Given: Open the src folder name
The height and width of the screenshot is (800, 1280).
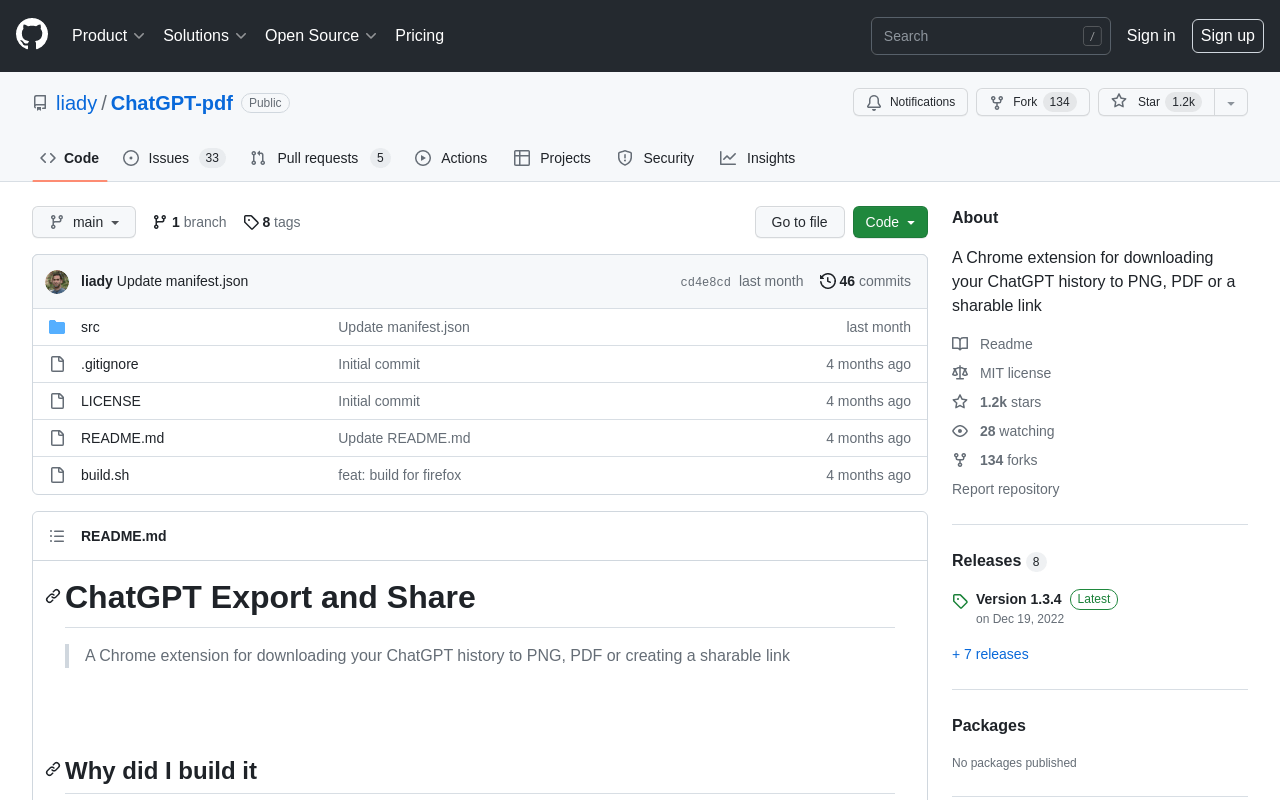Looking at the screenshot, I should pos(90,327).
